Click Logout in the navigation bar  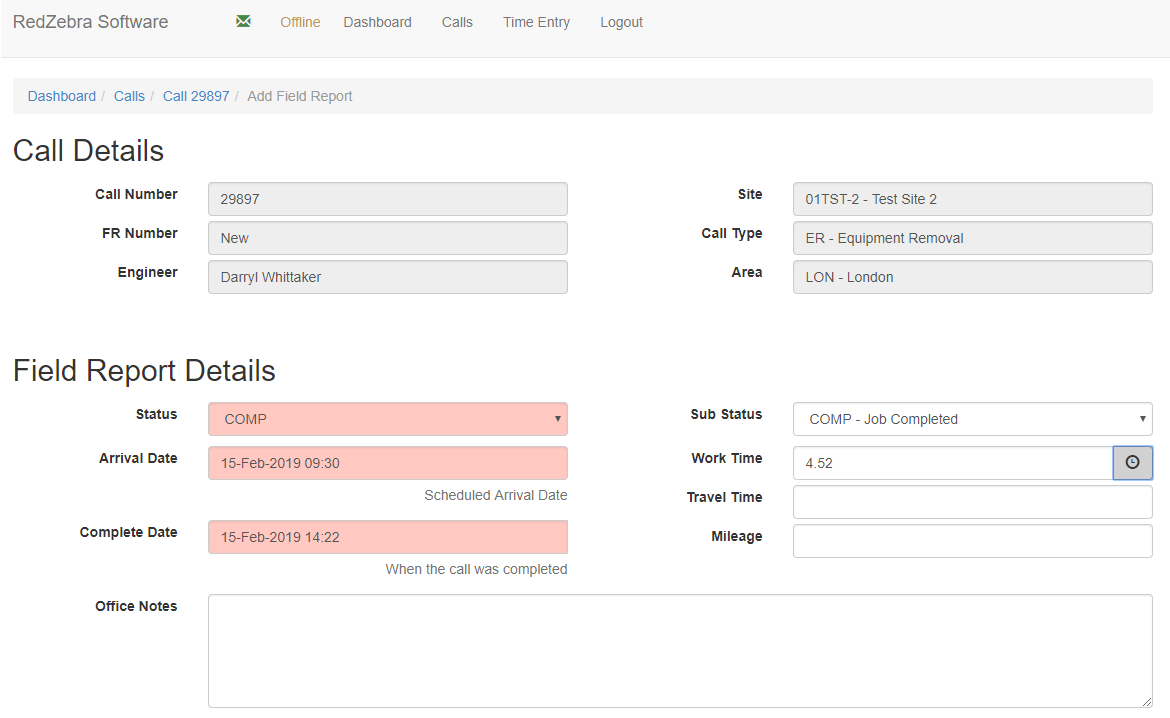click(x=621, y=22)
